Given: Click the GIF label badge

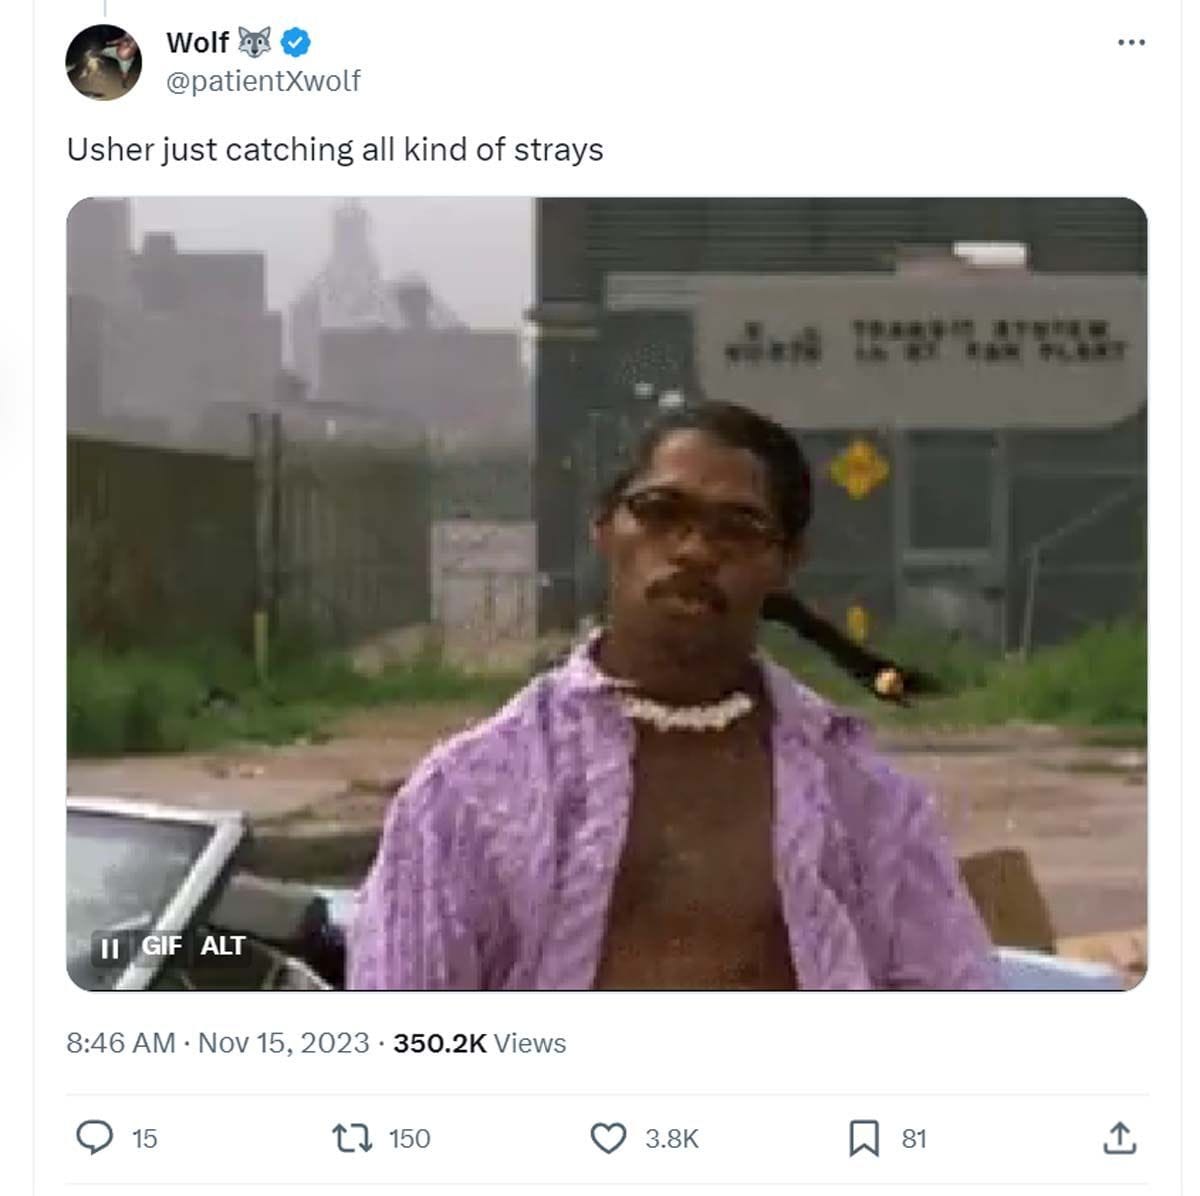Looking at the screenshot, I should [x=161, y=946].
